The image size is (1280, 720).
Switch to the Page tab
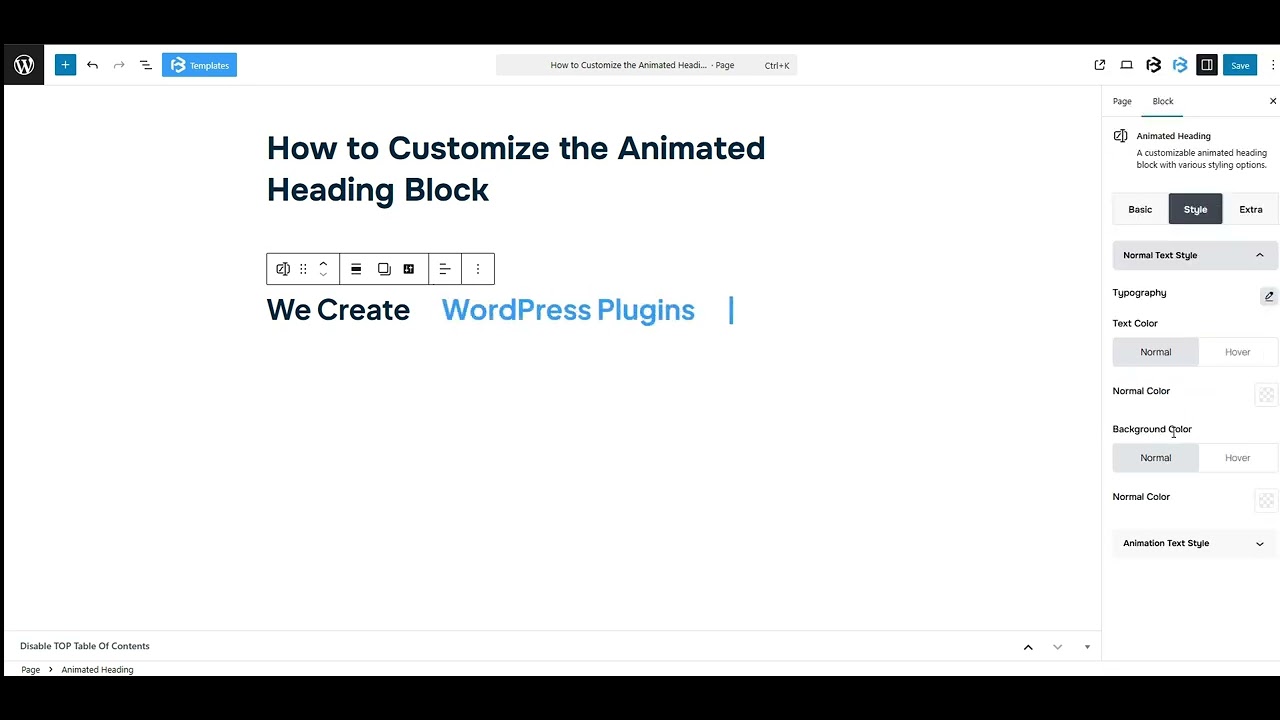(1122, 101)
